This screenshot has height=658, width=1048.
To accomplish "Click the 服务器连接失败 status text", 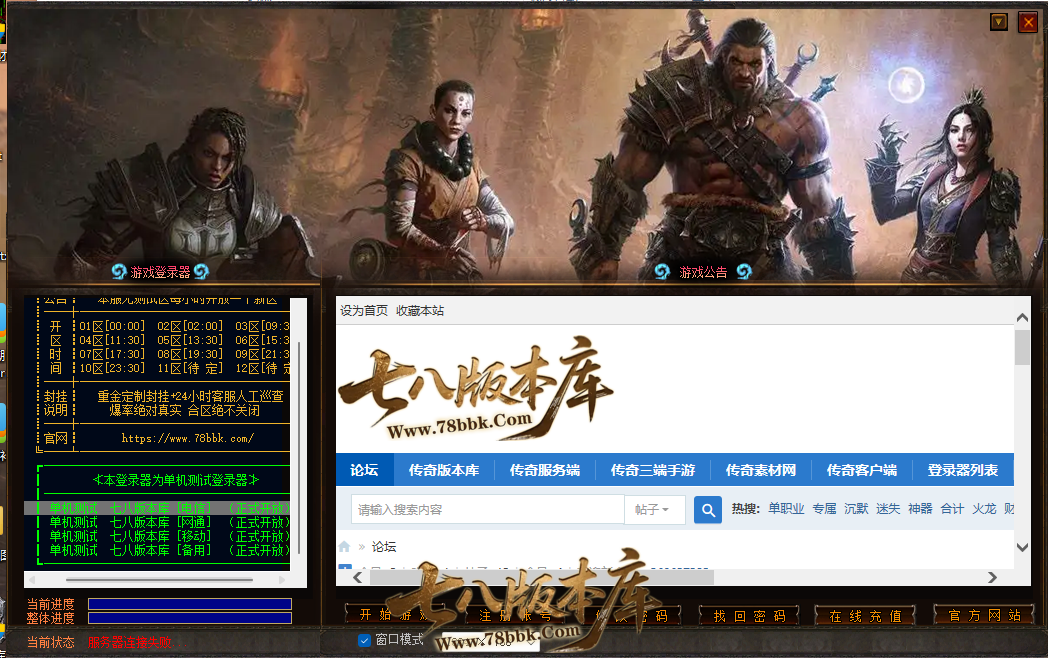I will tap(130, 643).
